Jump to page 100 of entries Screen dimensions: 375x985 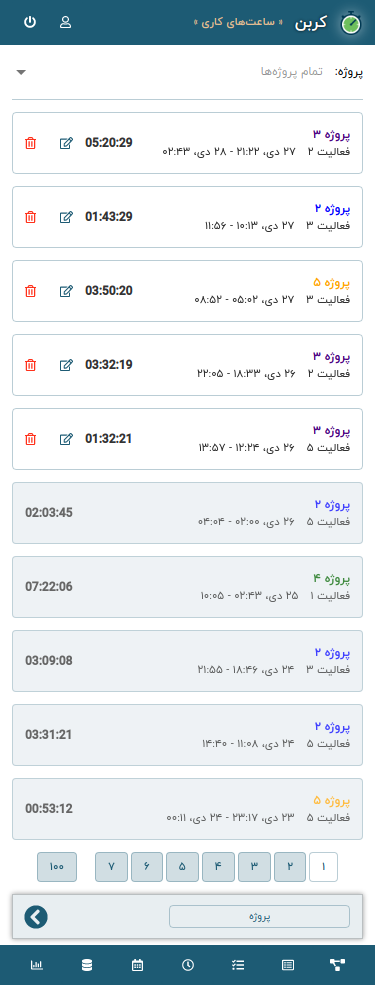57,867
